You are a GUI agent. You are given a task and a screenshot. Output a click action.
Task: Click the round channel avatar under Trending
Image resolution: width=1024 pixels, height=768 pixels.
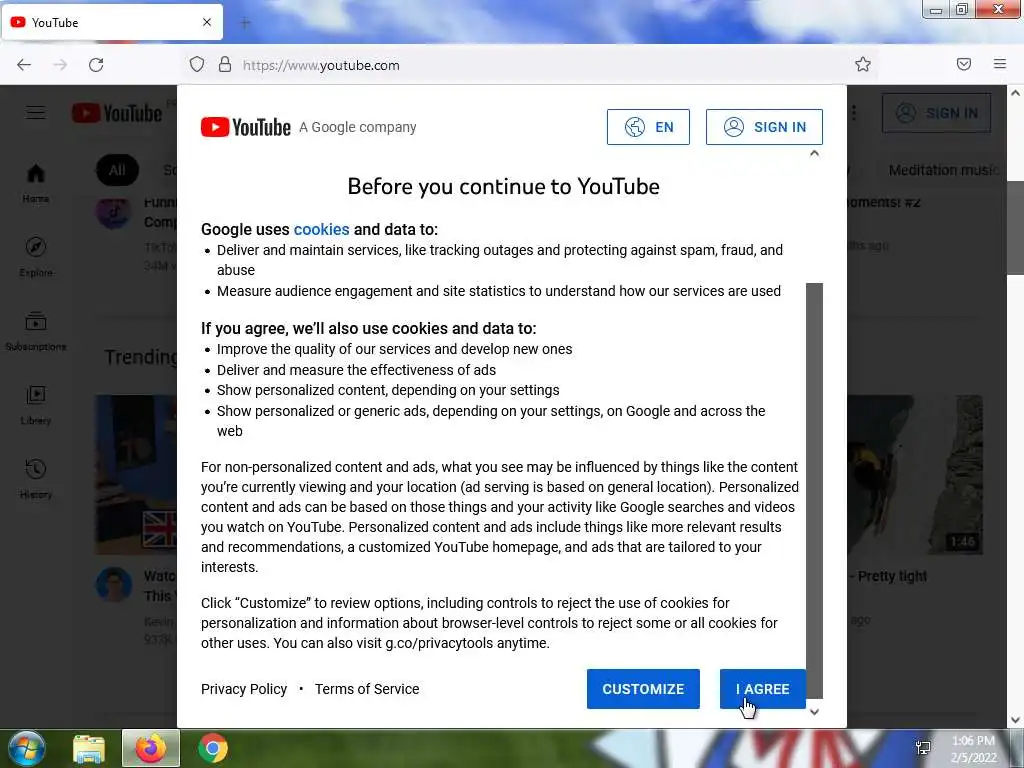tap(114, 585)
